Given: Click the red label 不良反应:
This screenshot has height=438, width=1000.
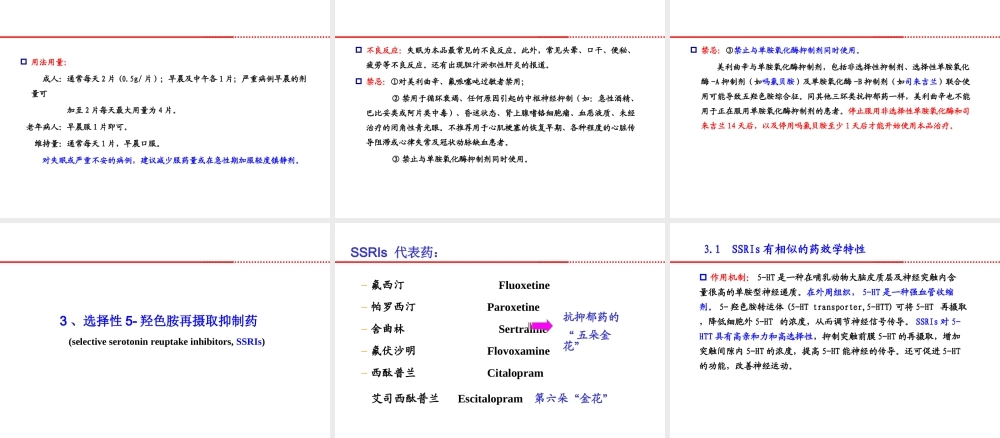Looking at the screenshot, I should tap(385, 50).
